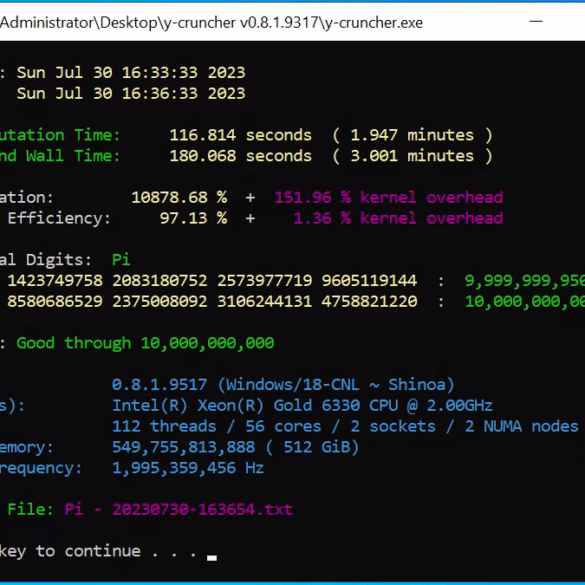
Task: Click digit group 2573977719
Action: point(265,281)
